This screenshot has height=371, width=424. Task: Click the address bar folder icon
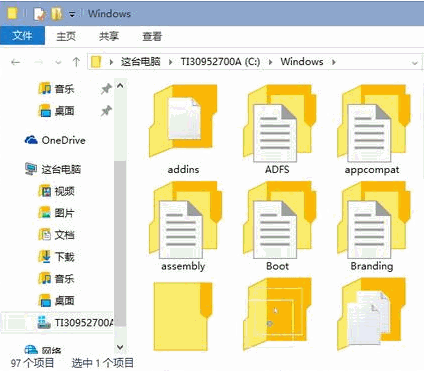[x=96, y=62]
